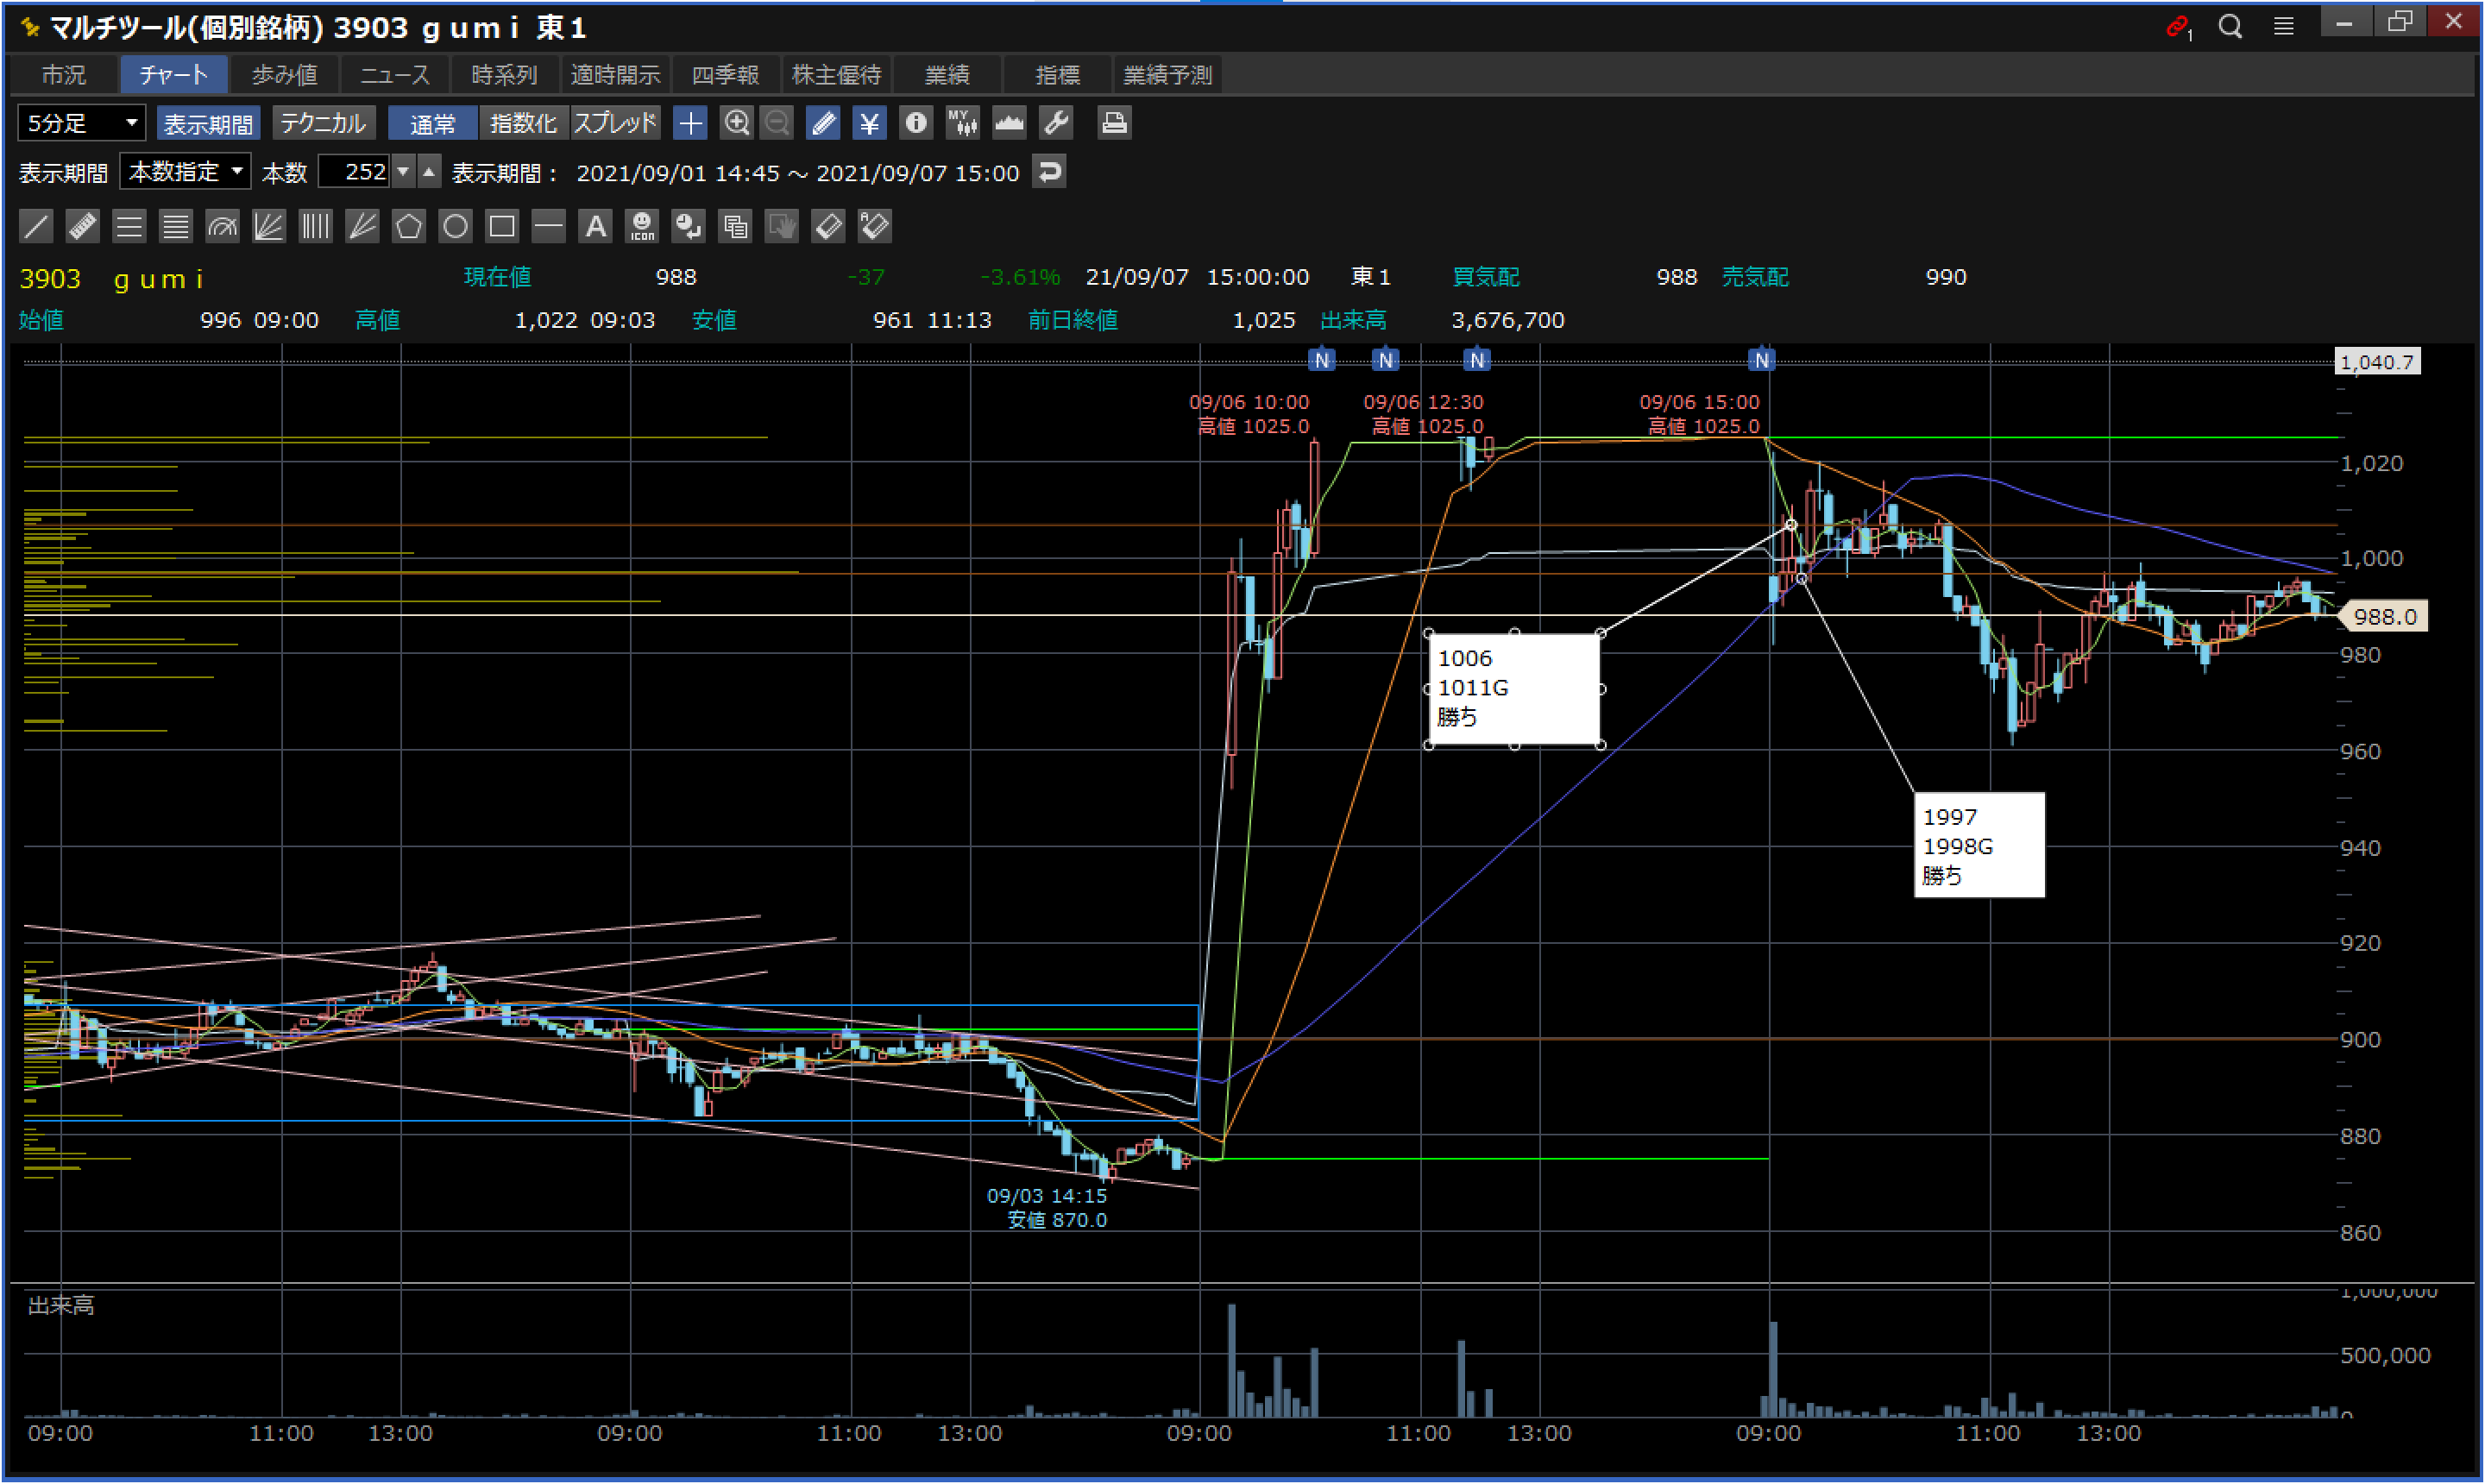This screenshot has height=1484, width=2485.
Task: Select the ellipse drawing tool
Action: [x=455, y=227]
